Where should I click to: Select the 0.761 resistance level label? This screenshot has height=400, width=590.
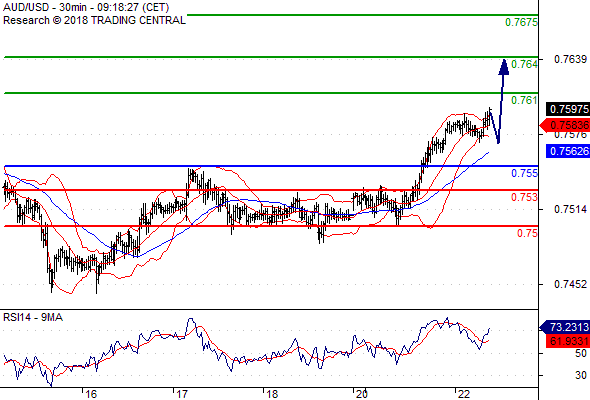coord(524,100)
